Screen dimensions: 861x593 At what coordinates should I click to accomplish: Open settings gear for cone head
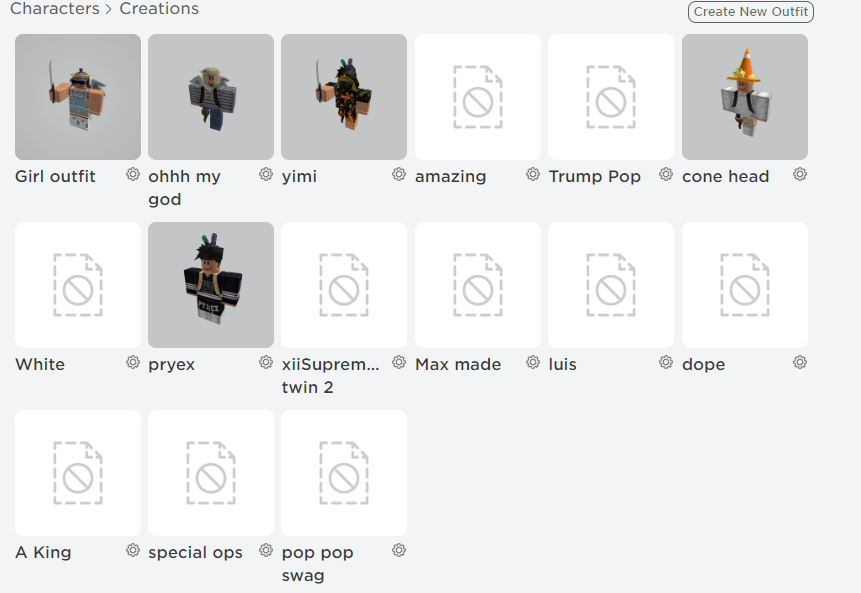(799, 174)
